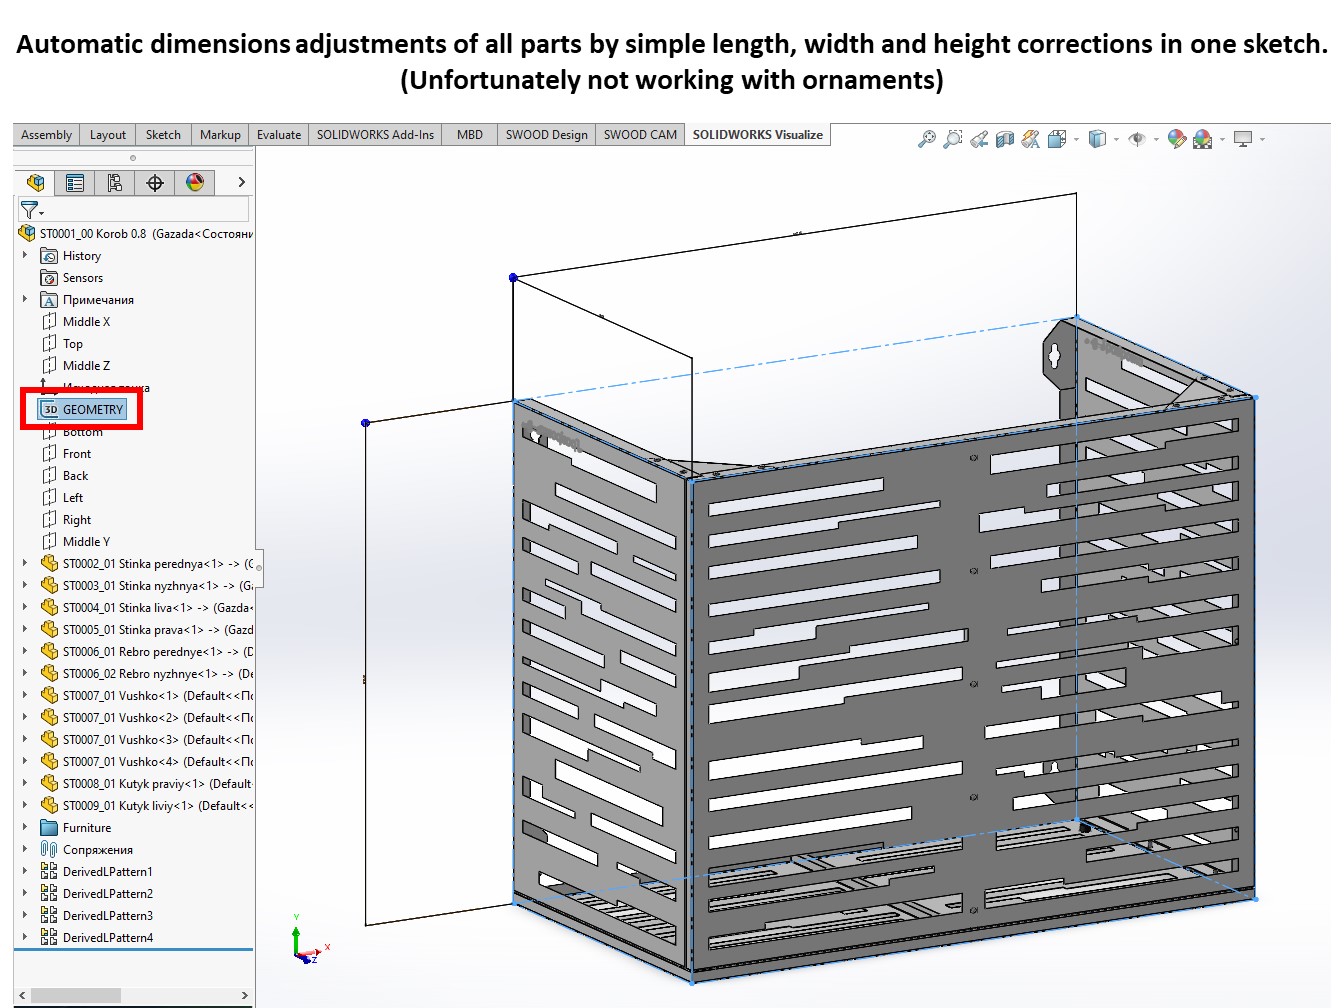The image size is (1344, 1008).
Task: Click the ST0007_01 Vushko<1> part icon
Action: click(49, 696)
